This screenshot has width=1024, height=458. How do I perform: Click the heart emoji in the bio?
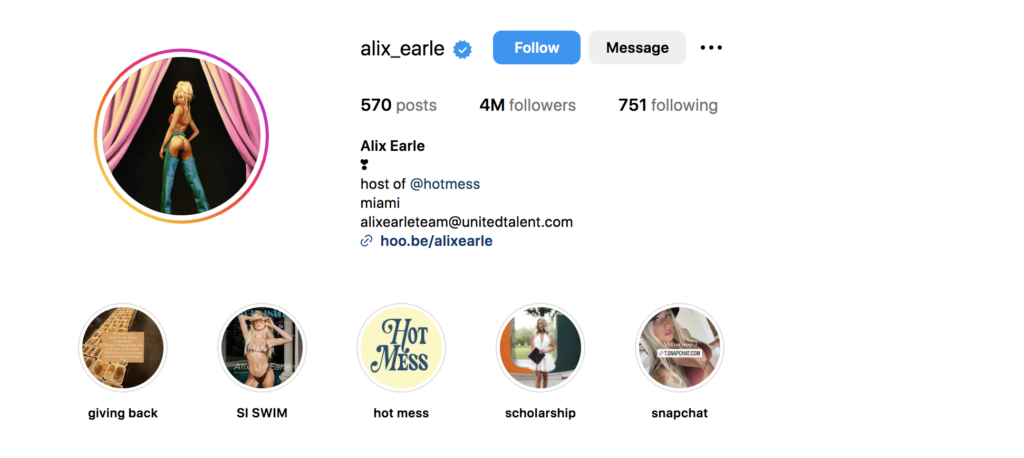coord(364,165)
